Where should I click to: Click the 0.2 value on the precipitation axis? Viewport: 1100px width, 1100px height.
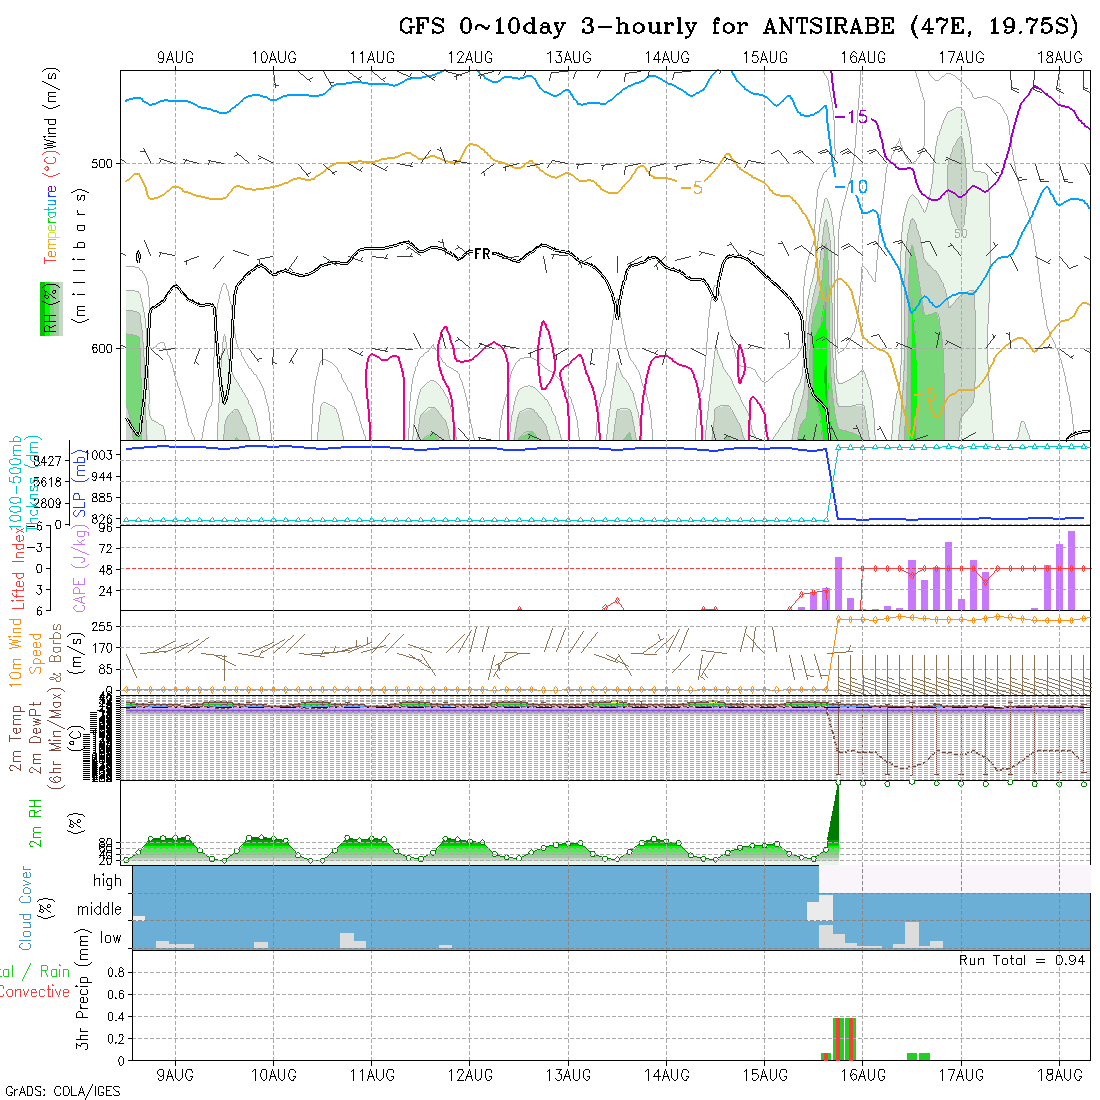[x=116, y=1039]
